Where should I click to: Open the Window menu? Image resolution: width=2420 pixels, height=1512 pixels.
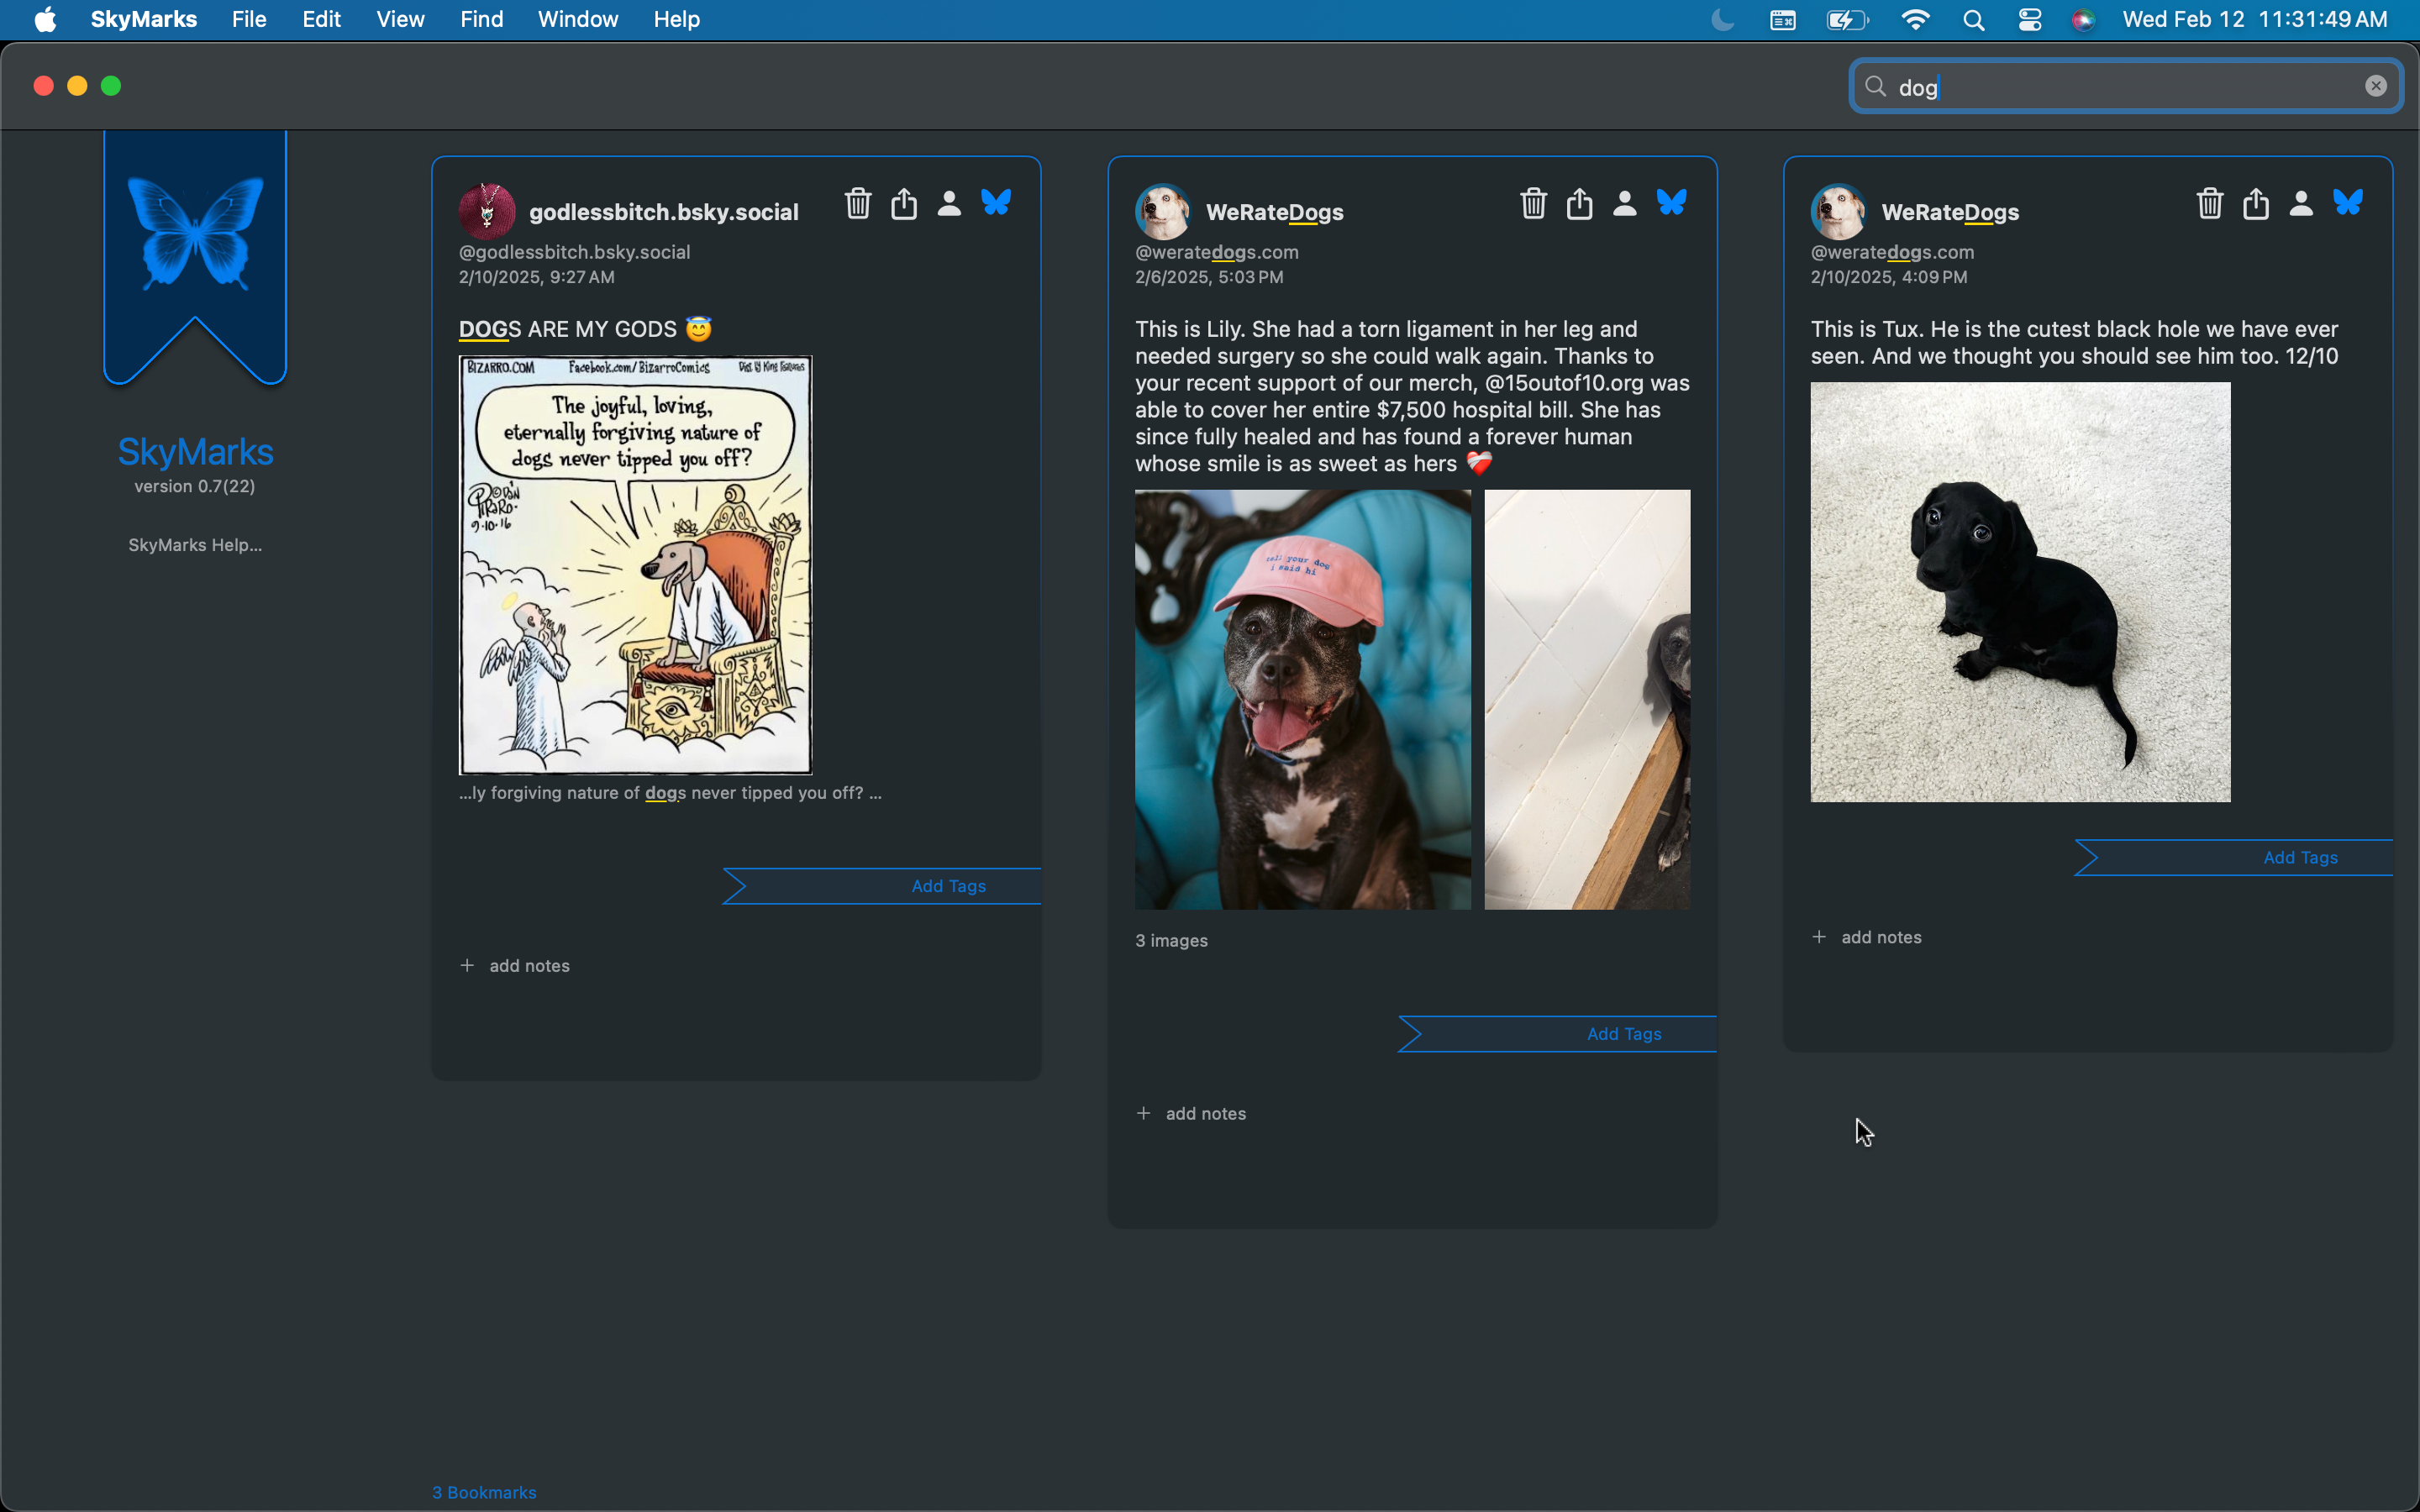point(578,19)
